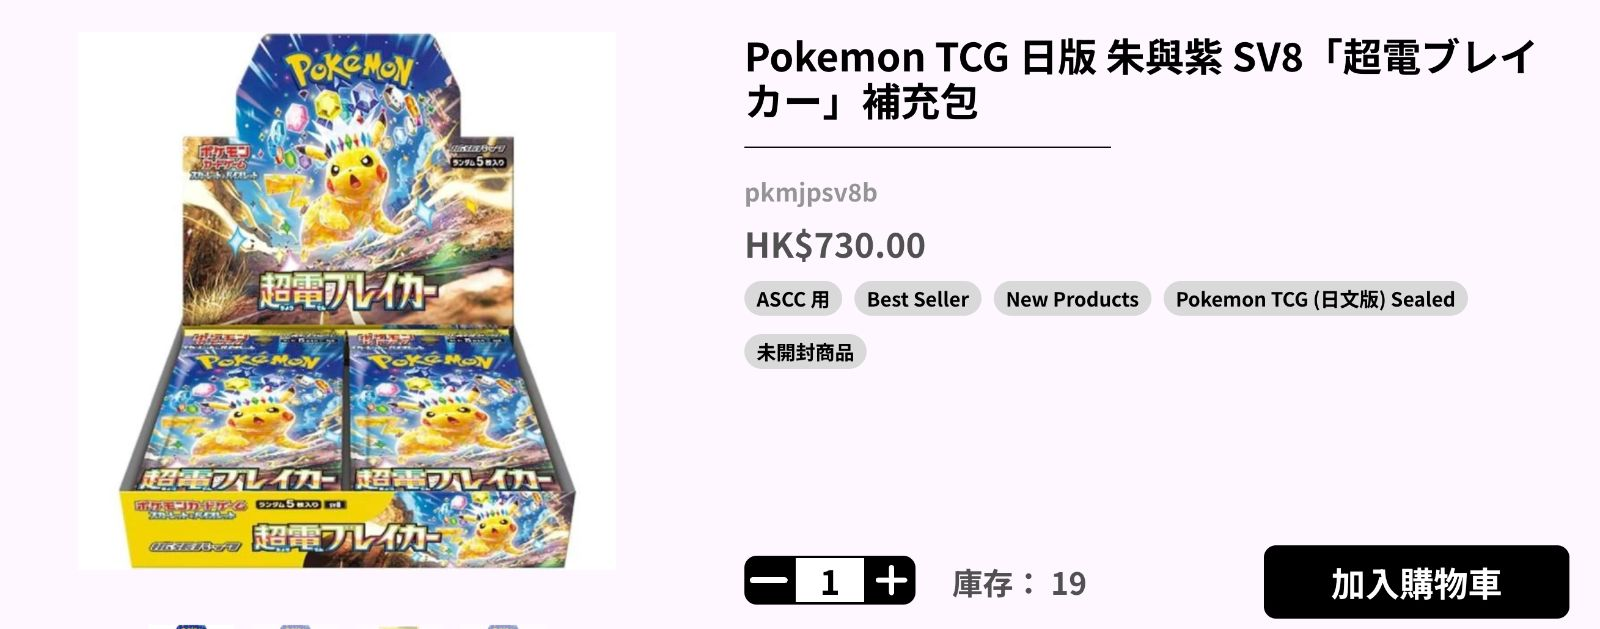Click the Pokemon TCG (日文版) Sealed tag
The height and width of the screenshot is (629, 1600).
coord(1315,299)
